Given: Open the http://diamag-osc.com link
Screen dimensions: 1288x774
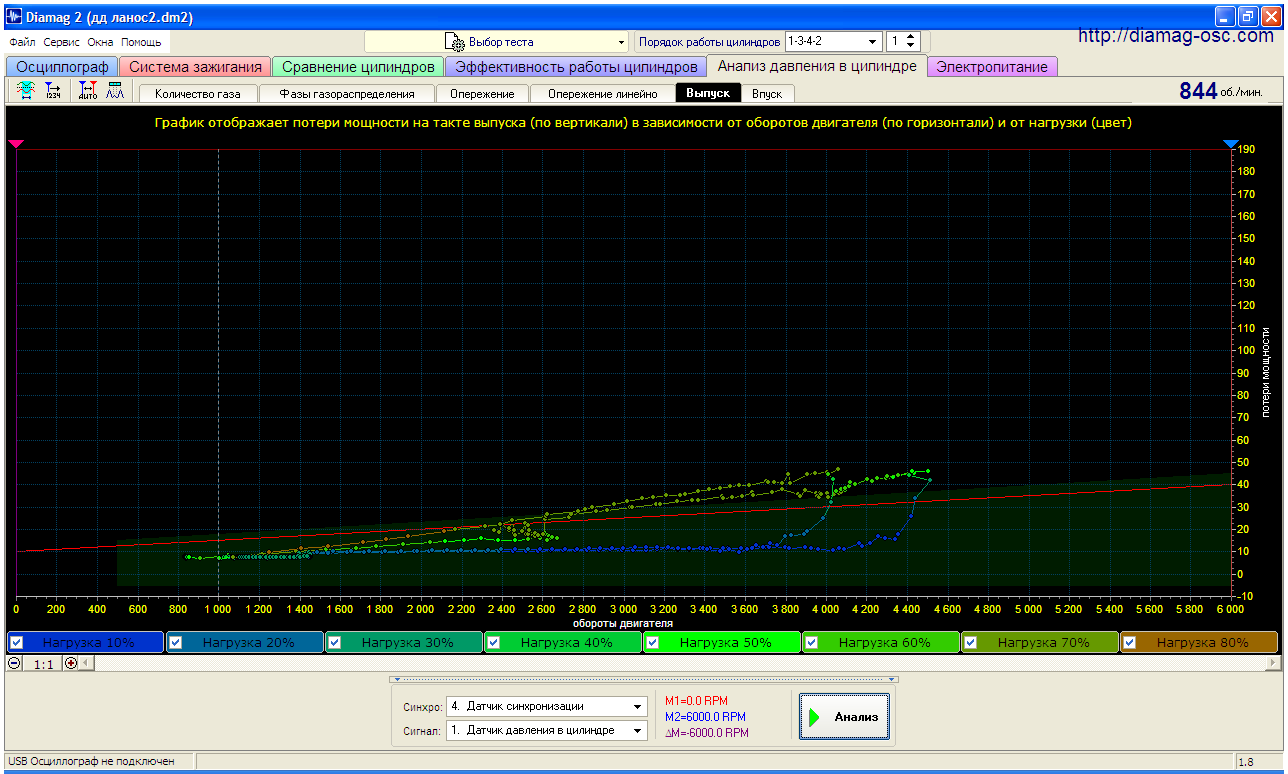Looking at the screenshot, I should (x=1177, y=36).
